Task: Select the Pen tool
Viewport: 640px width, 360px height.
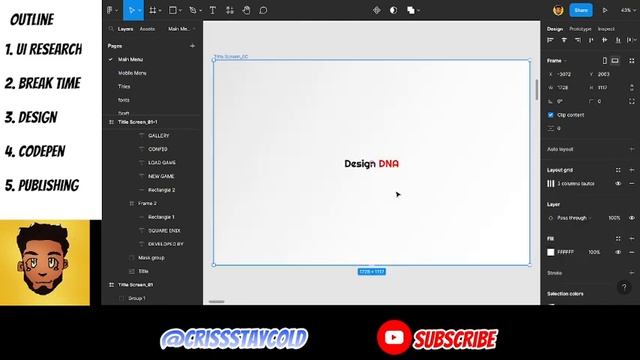Action: tap(193, 10)
